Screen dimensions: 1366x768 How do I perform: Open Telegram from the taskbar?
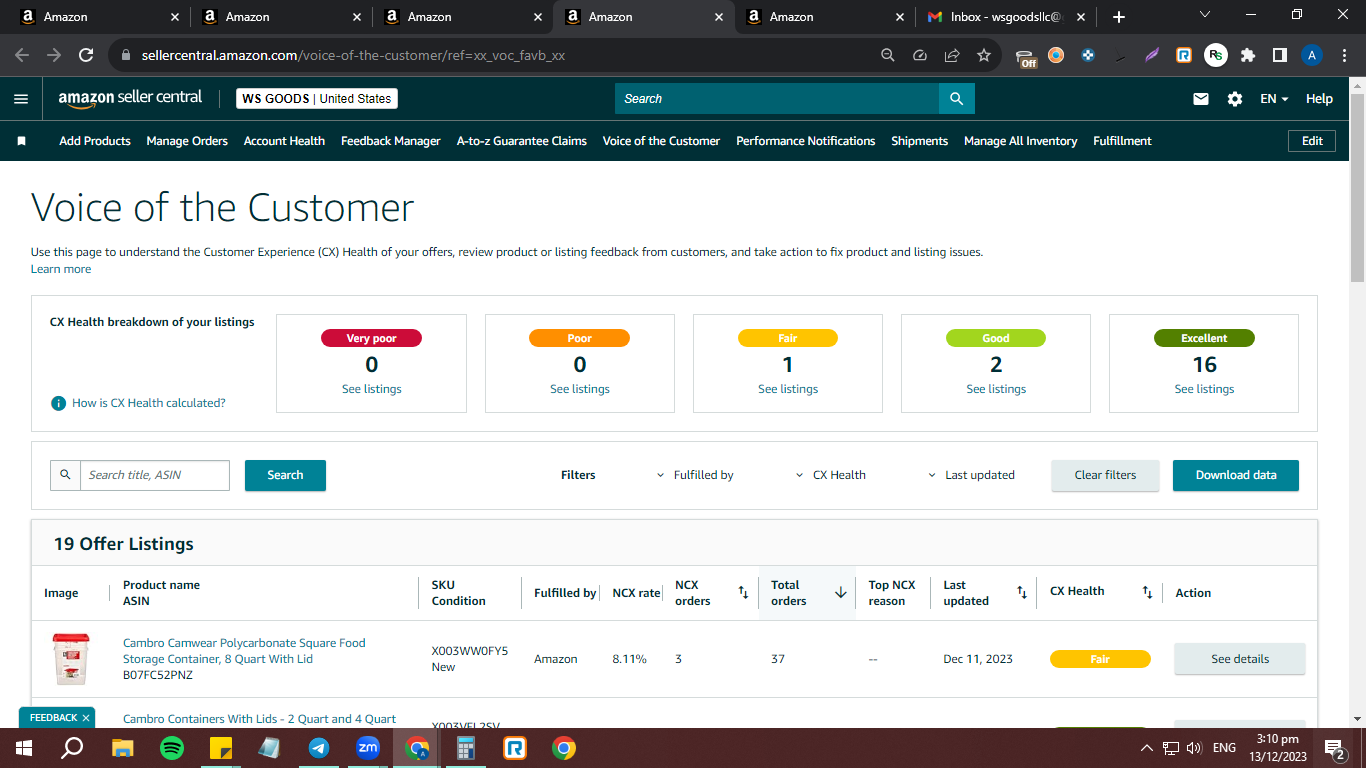point(319,748)
